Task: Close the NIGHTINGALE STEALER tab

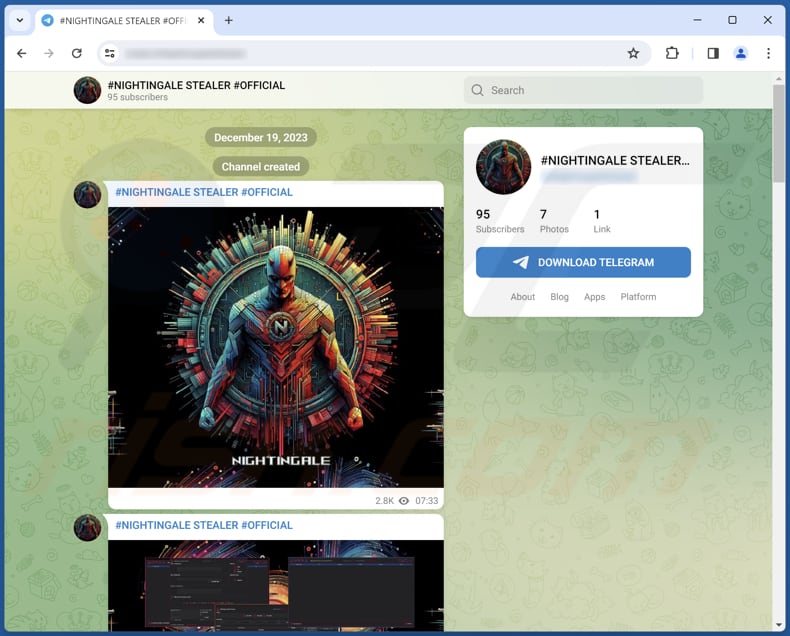Action: 201,21
